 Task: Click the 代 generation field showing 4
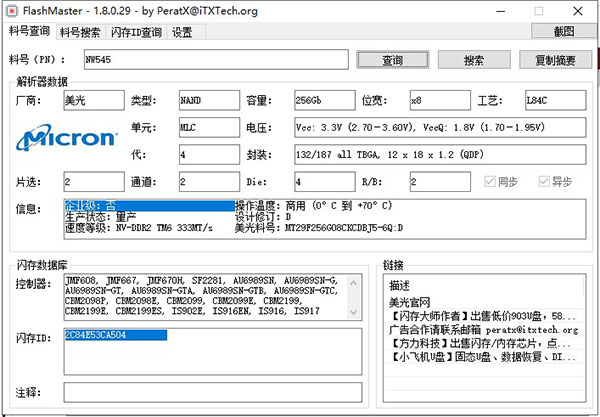click(209, 155)
